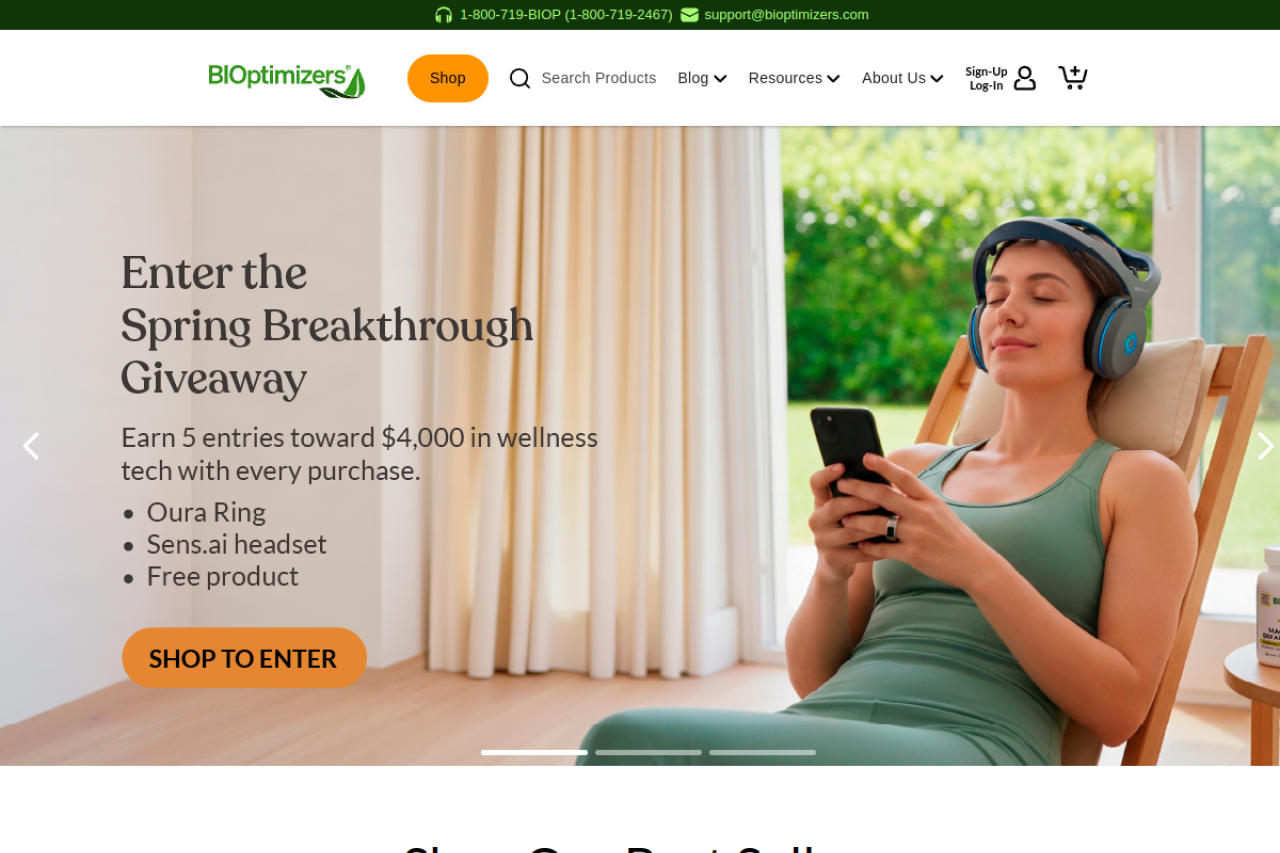Click the BiOptimizers logo
The image size is (1280, 853).
(x=287, y=81)
